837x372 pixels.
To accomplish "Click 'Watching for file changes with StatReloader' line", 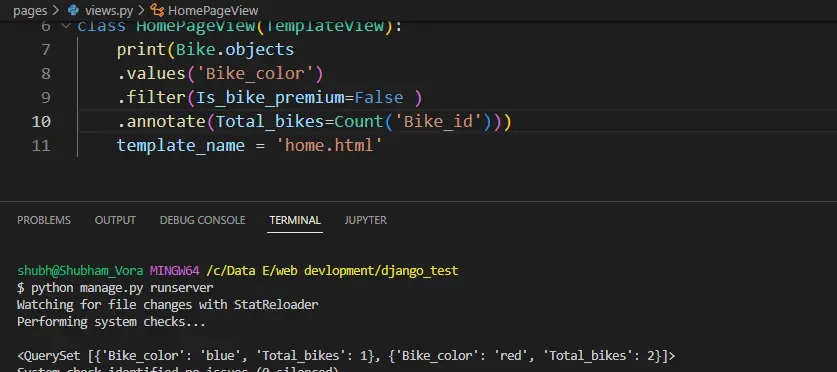I will tap(168, 305).
